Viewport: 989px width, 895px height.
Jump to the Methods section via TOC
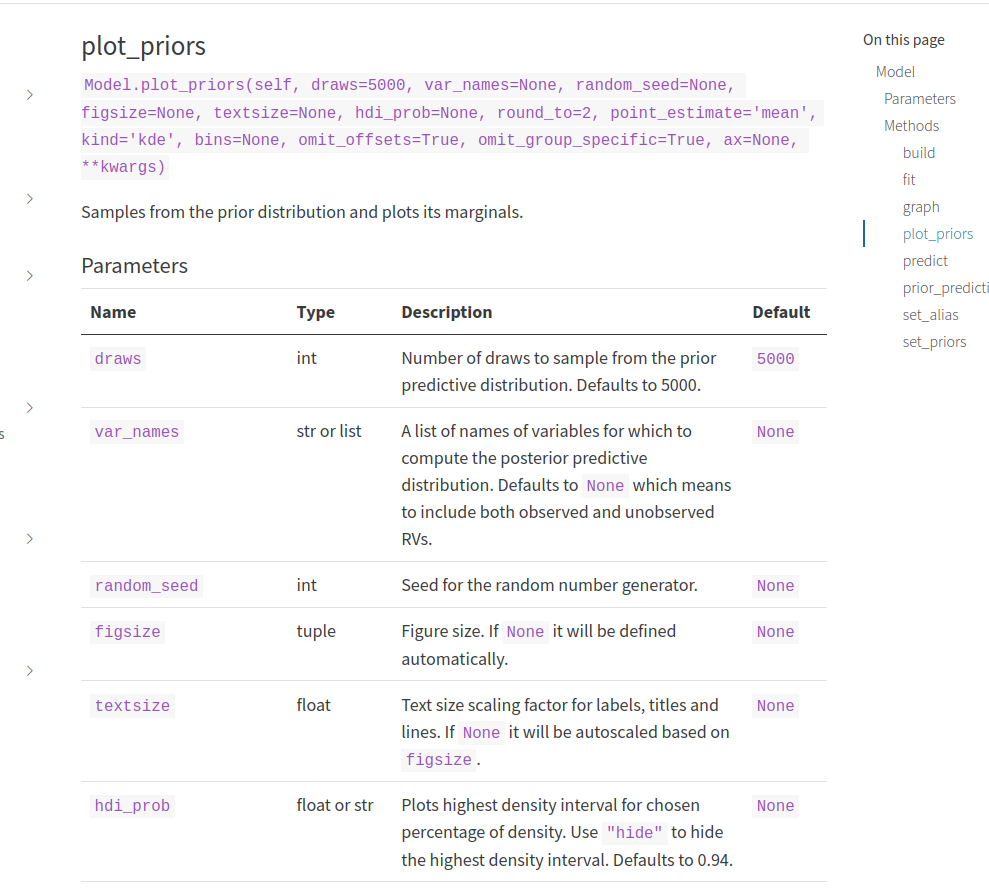click(911, 125)
